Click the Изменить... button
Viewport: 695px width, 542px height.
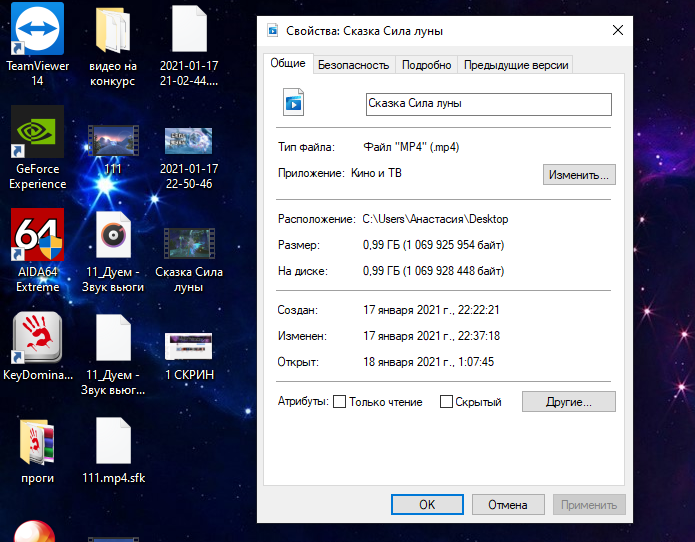coord(579,175)
